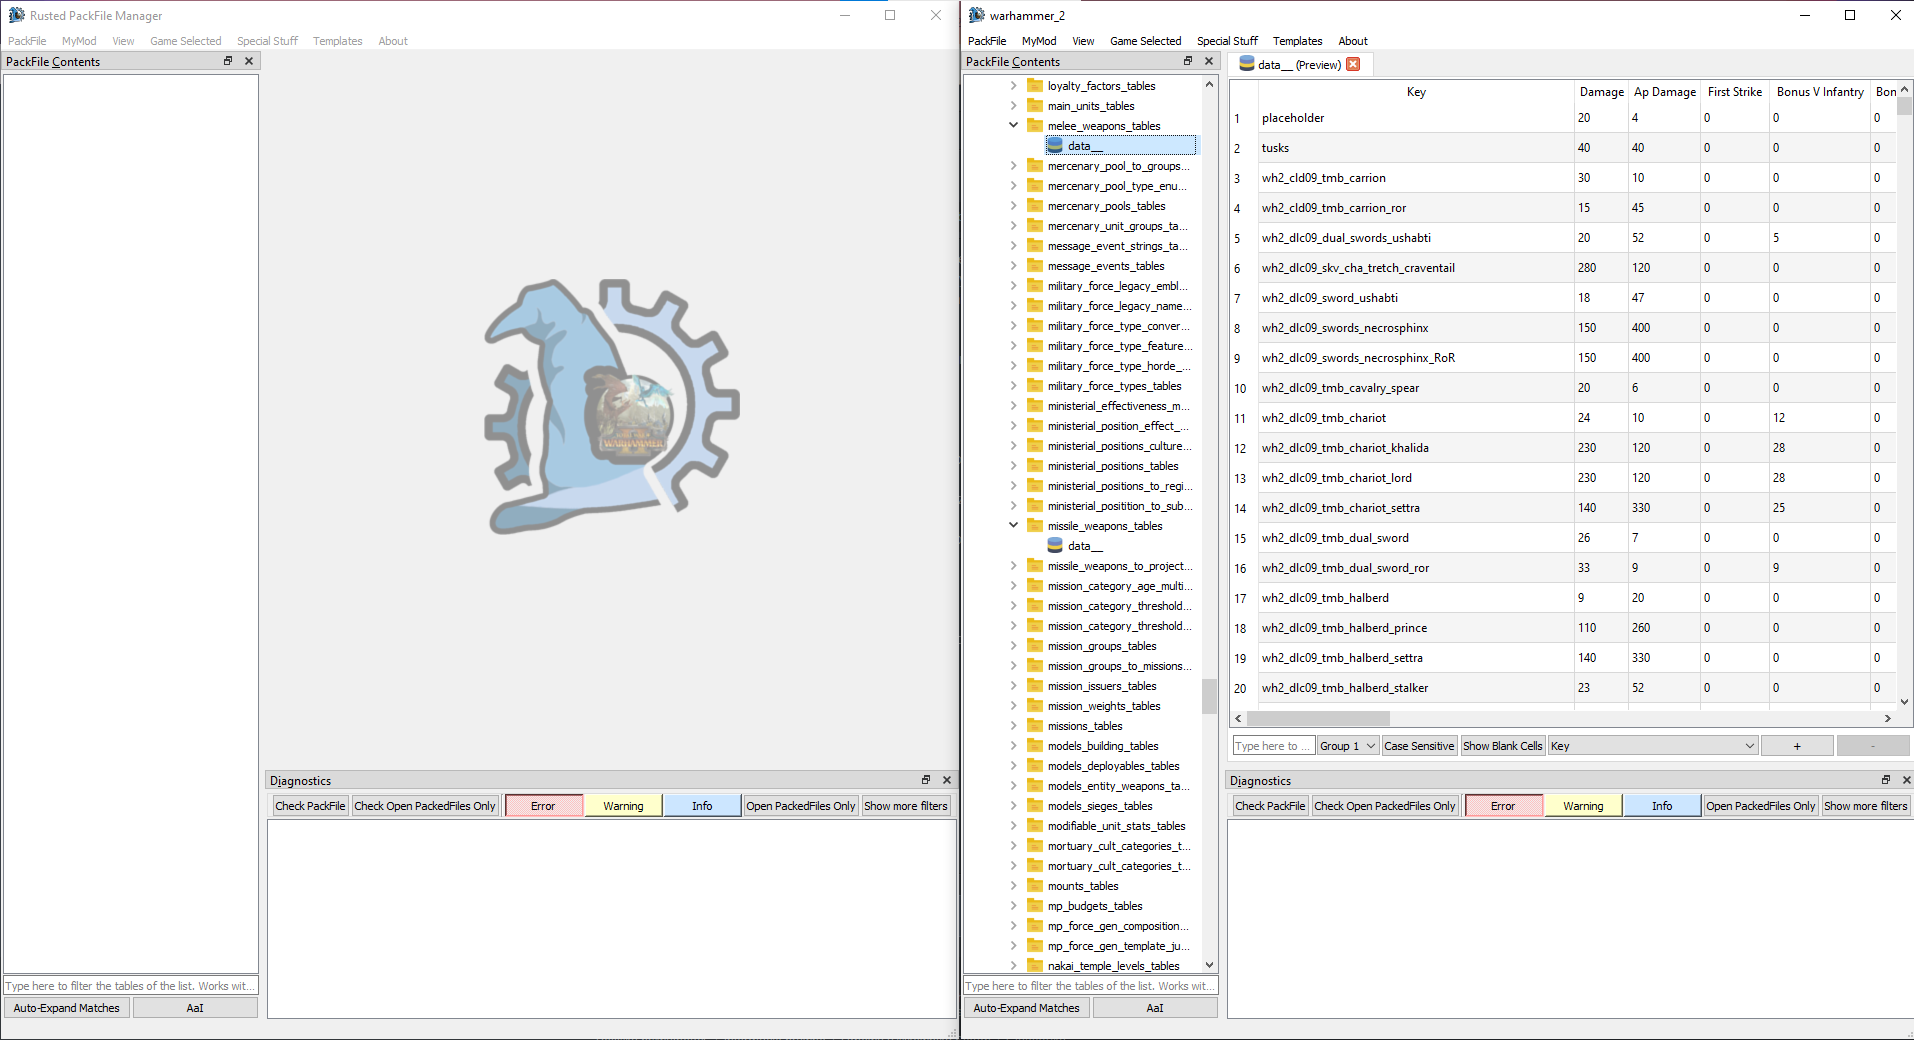Viewport: 1914px width, 1040px height.
Task: Open the Group 1 dropdown in filter bar
Action: click(x=1348, y=746)
